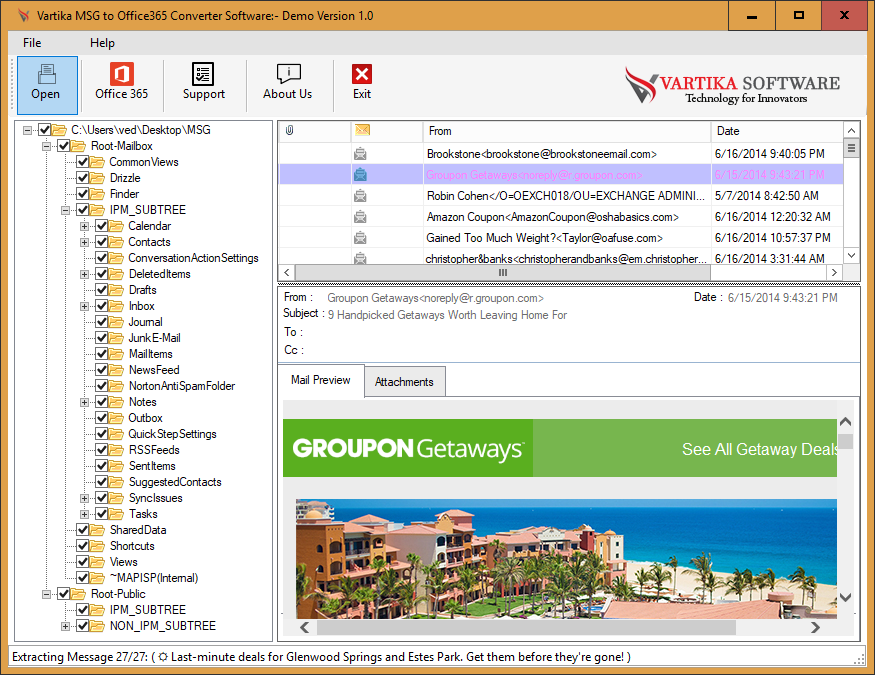This screenshot has height=675, width=875.
Task: Click the Notes folder icon
Action: pyautogui.click(x=116, y=402)
